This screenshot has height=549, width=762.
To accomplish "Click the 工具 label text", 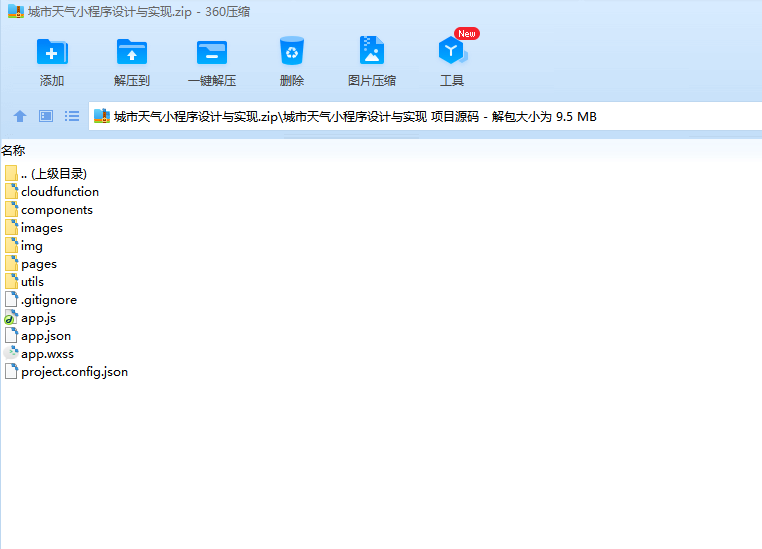I will 452,81.
